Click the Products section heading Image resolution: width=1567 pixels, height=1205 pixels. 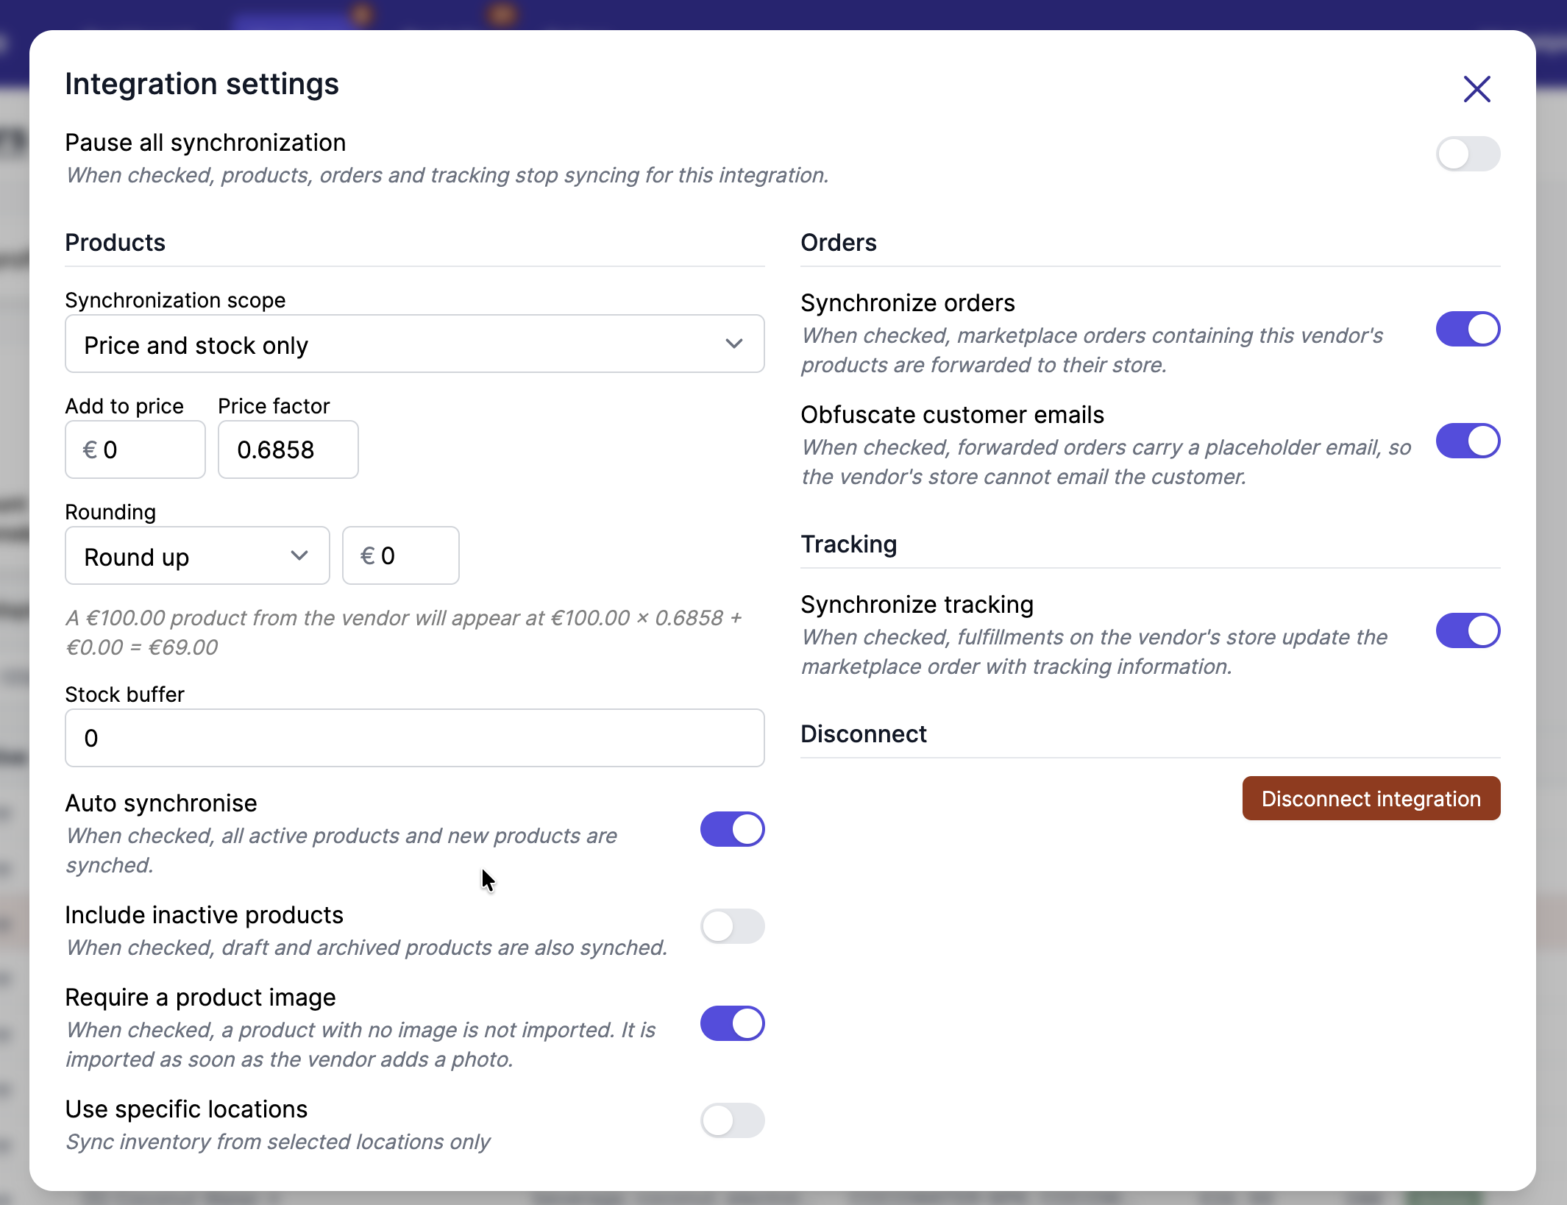115,242
